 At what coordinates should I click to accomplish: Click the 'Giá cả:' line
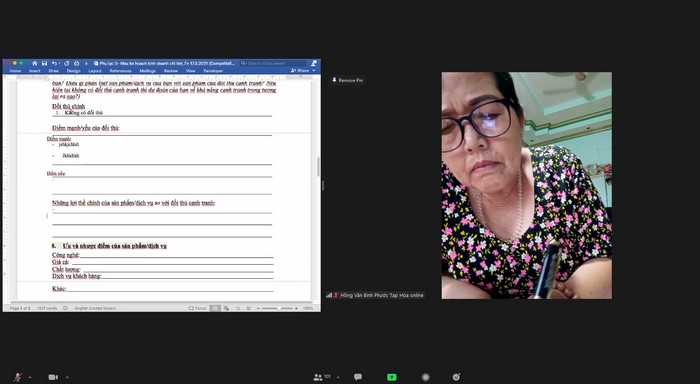(x=162, y=262)
